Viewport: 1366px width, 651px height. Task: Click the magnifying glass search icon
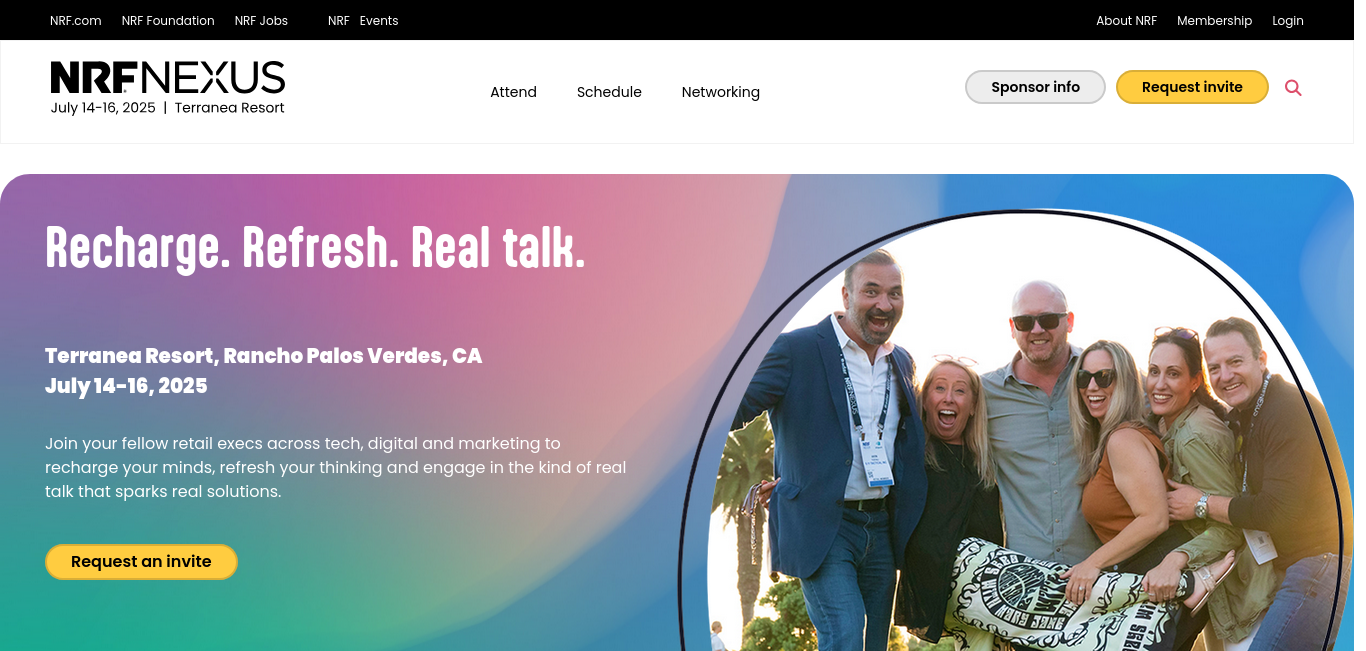tap(1293, 88)
